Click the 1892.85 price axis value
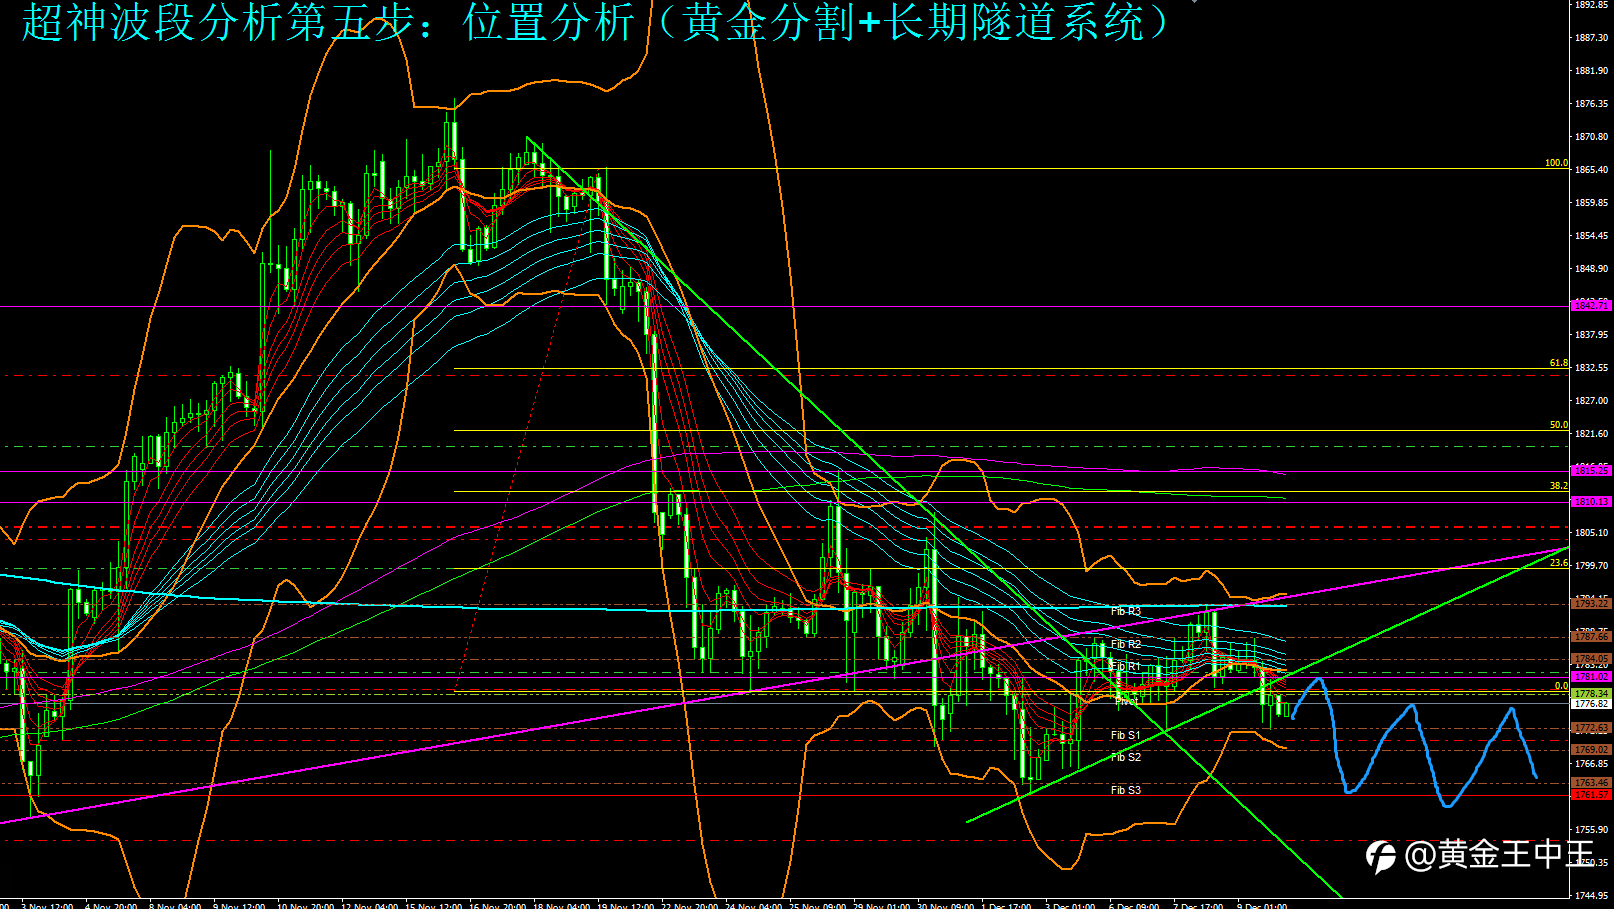 pos(1591,5)
